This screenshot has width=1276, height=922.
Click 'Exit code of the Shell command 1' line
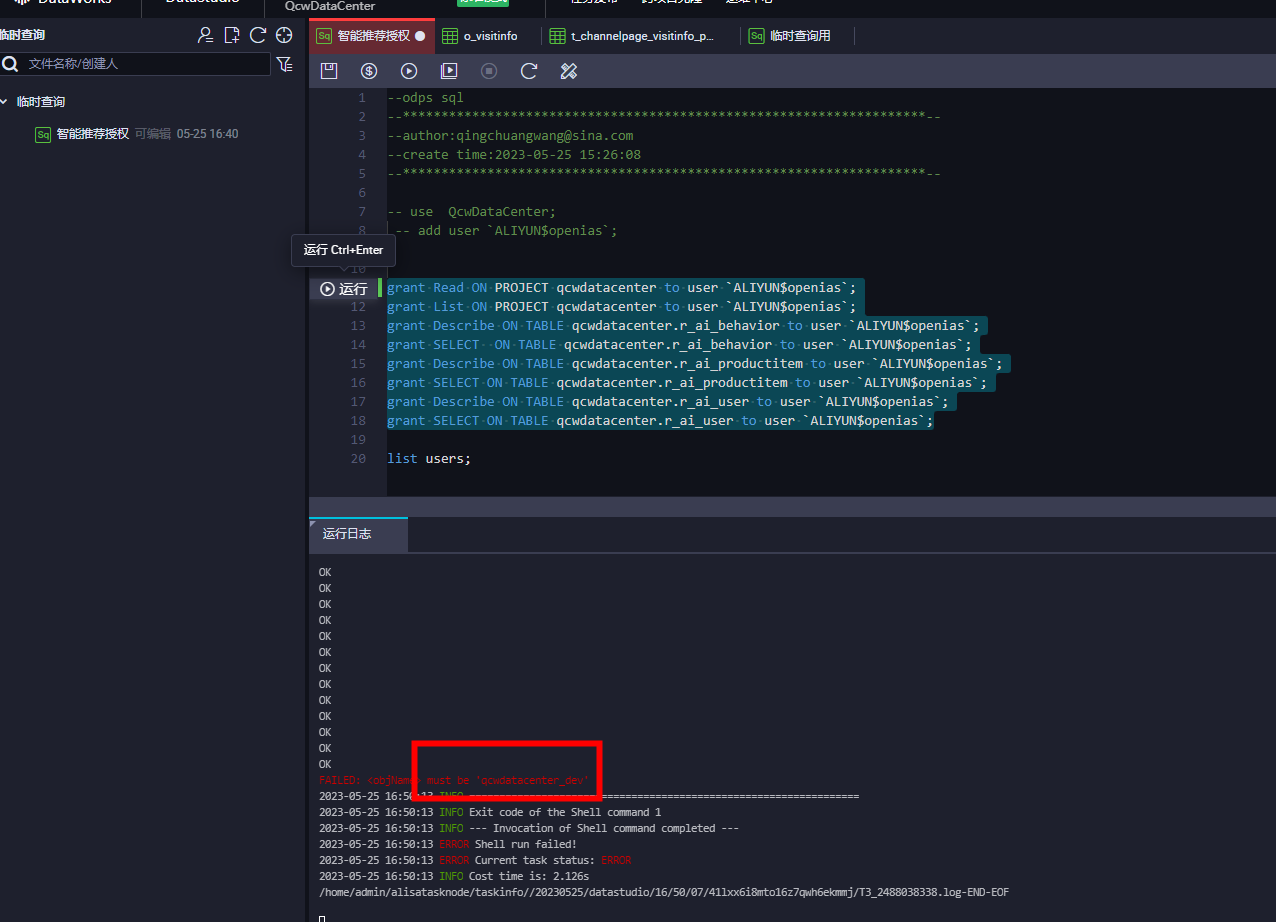point(565,812)
